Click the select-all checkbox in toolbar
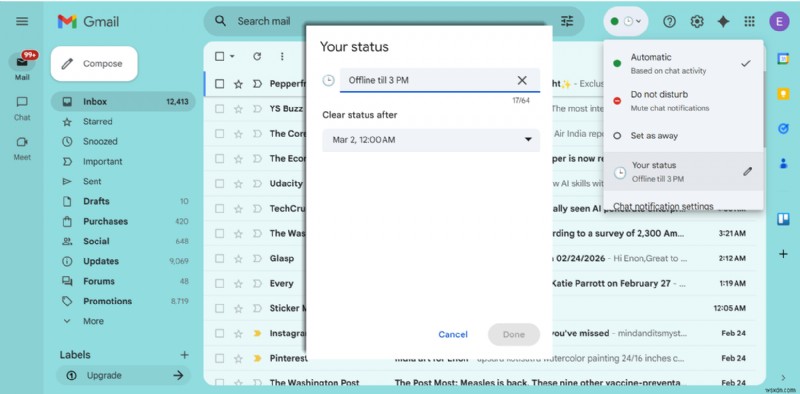800x394 pixels. pyautogui.click(x=219, y=56)
